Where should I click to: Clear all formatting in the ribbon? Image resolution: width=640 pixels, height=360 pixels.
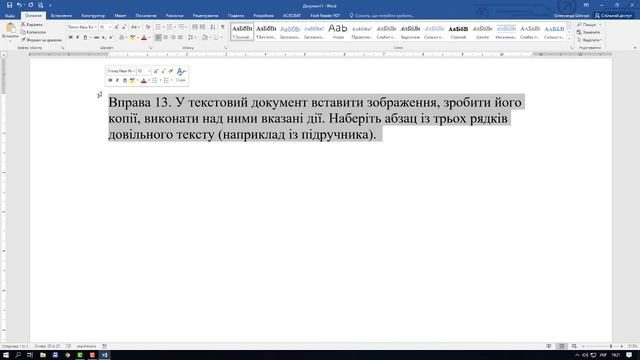point(148,27)
